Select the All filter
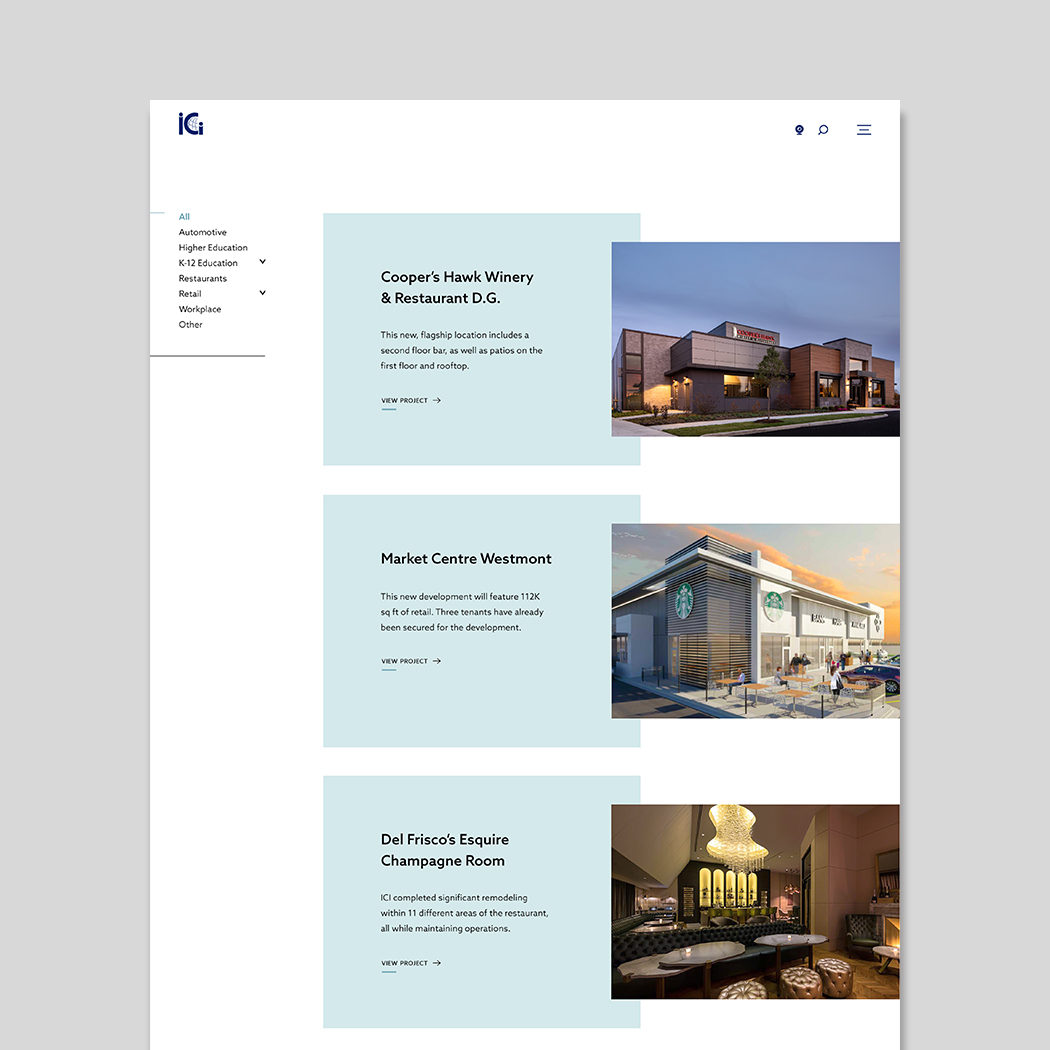Screen dimensions: 1050x1050 (x=184, y=216)
